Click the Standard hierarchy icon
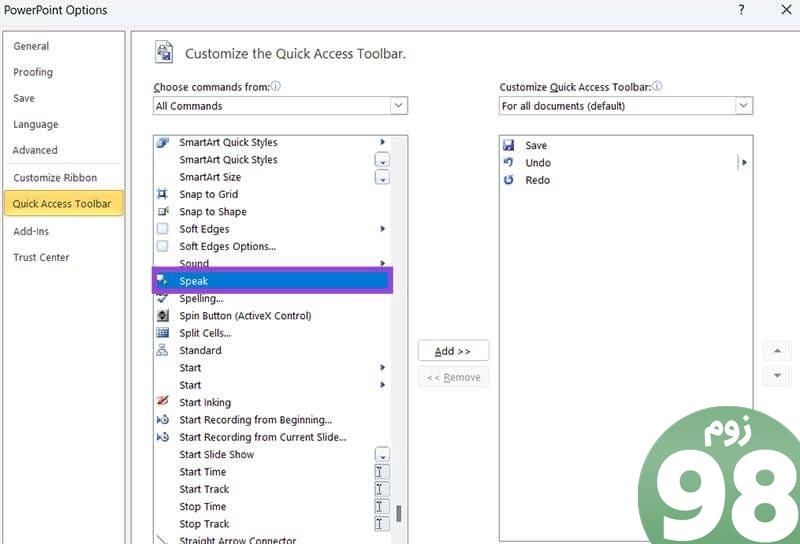 tap(162, 350)
